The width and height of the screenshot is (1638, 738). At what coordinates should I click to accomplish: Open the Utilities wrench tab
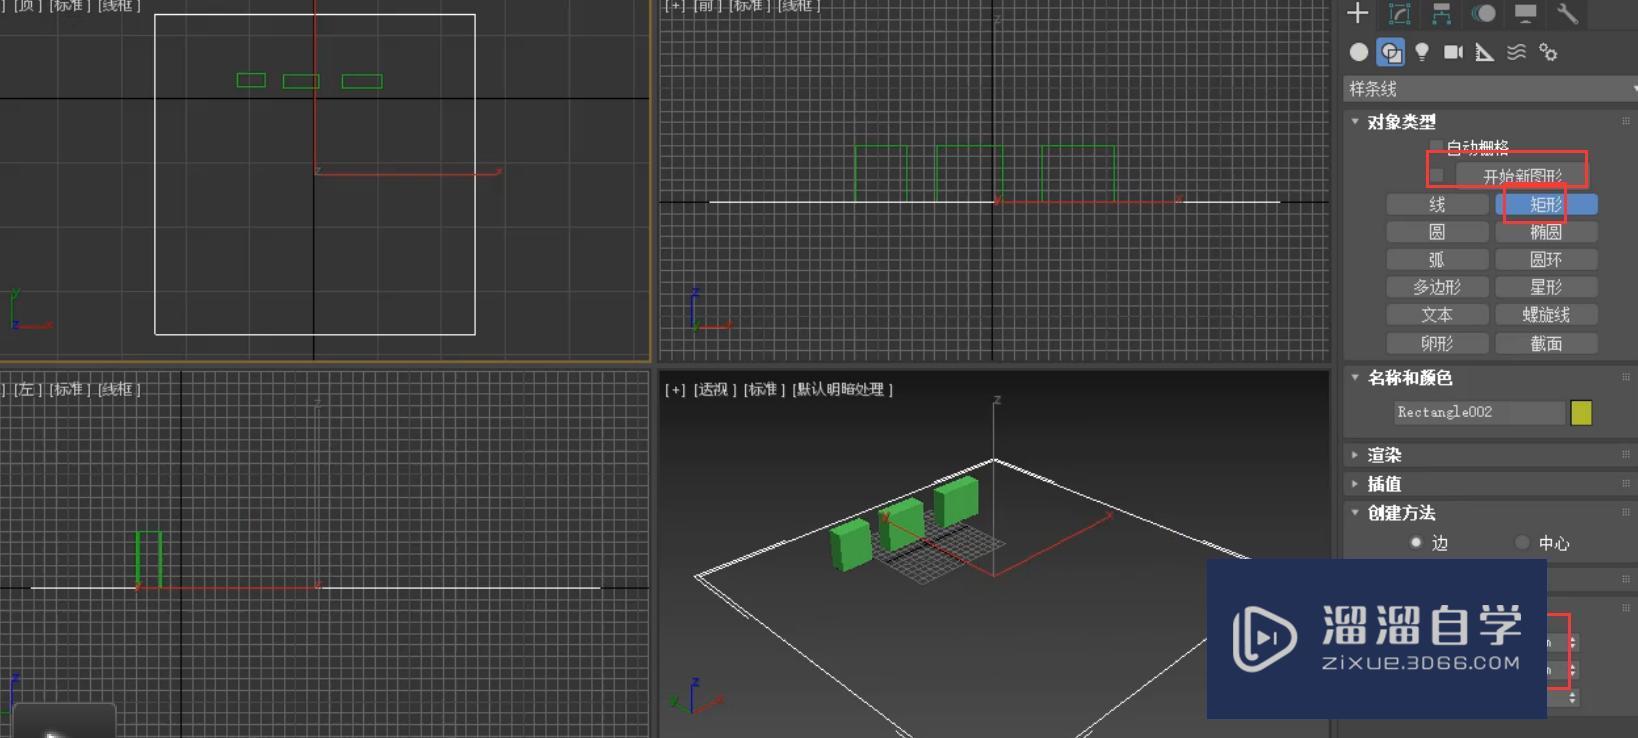pos(1567,13)
